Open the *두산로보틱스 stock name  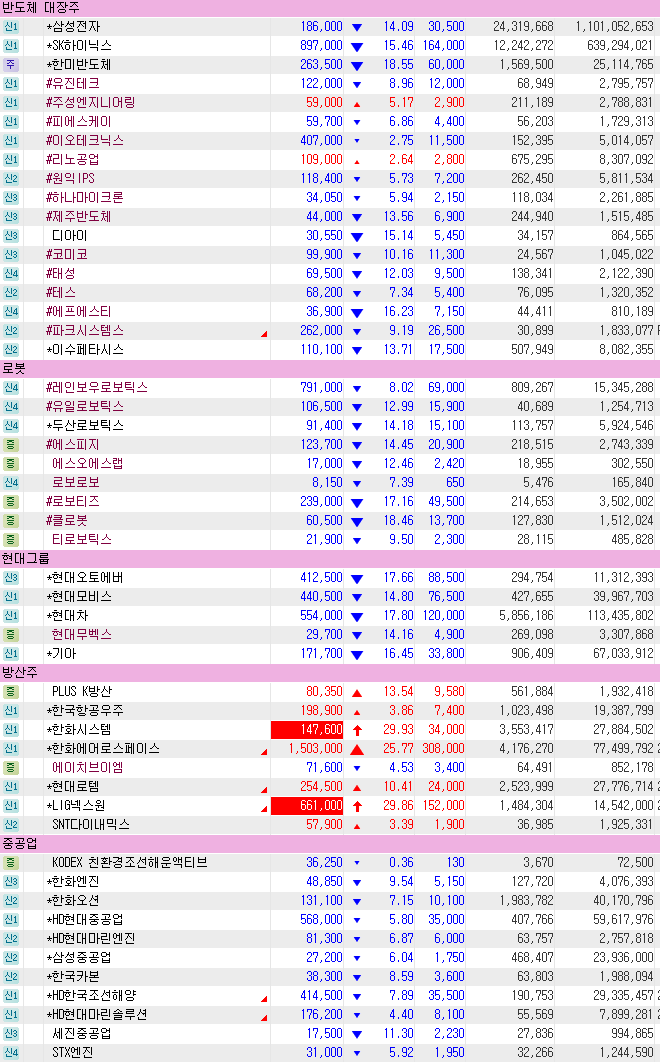click(x=85, y=425)
